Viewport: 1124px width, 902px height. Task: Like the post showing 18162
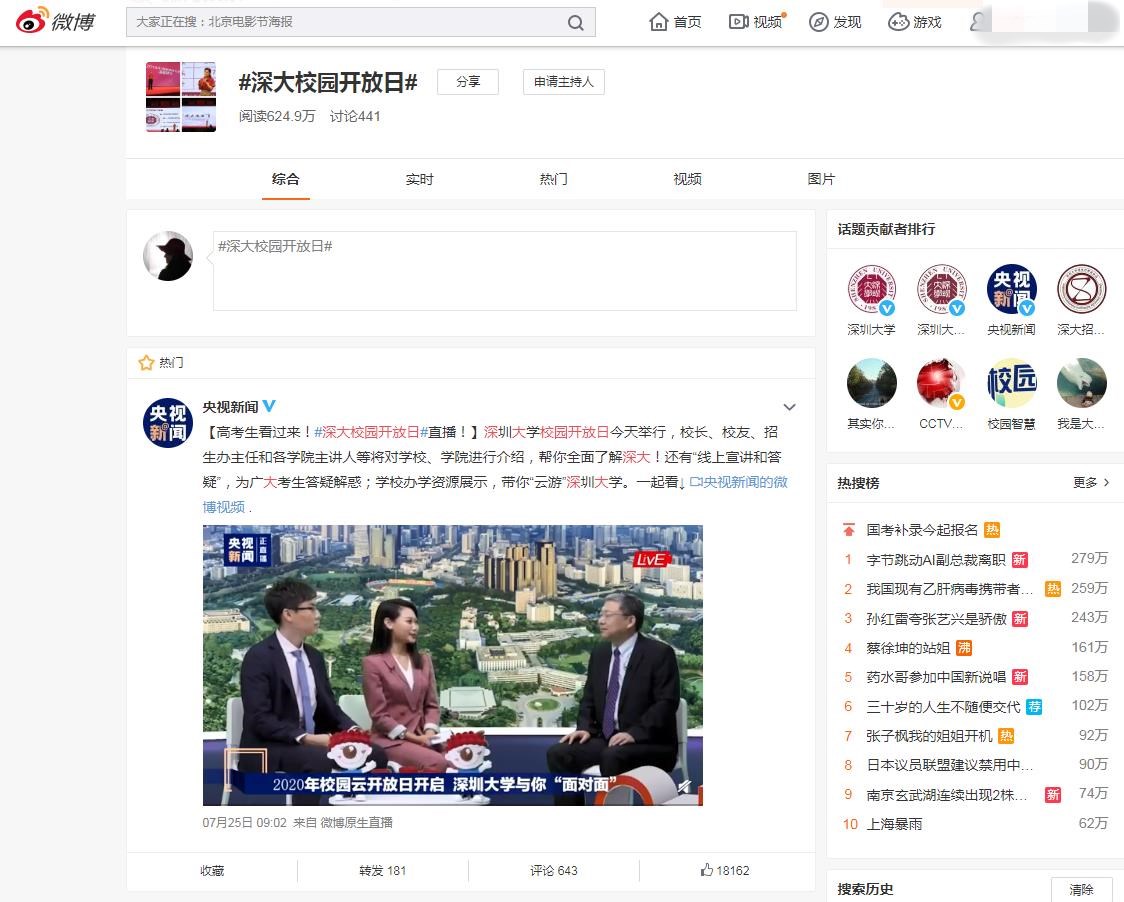tap(722, 871)
